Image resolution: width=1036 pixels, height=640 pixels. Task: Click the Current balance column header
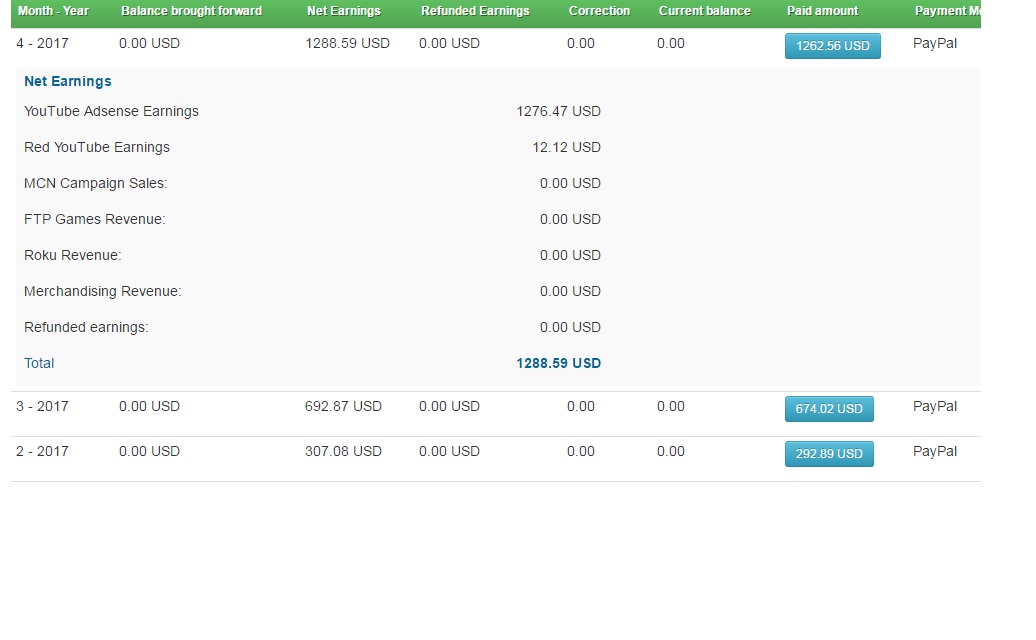point(704,11)
